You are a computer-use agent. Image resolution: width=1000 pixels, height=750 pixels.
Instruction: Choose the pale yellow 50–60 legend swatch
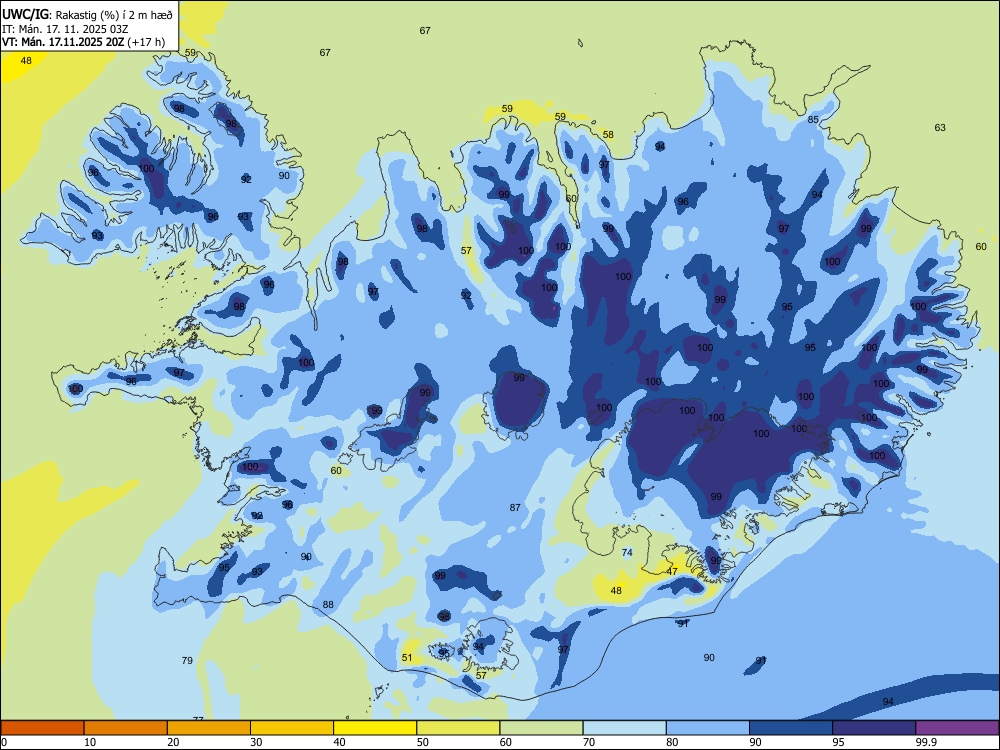click(x=459, y=728)
